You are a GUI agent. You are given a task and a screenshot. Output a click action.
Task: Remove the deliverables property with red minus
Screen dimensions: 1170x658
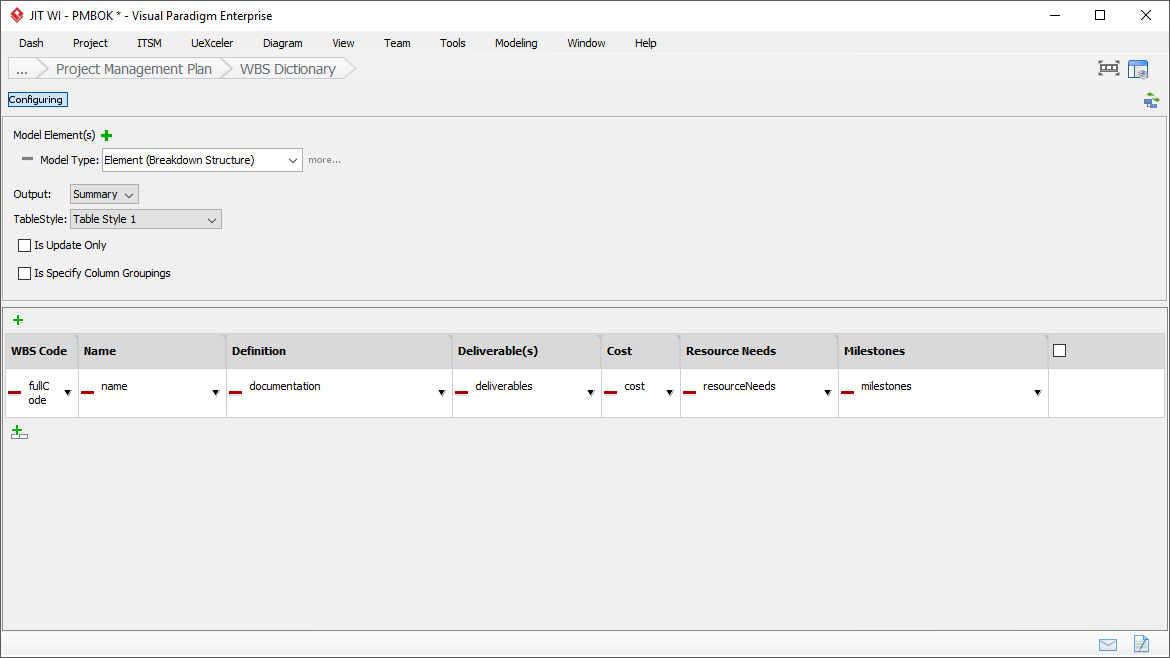(461, 392)
